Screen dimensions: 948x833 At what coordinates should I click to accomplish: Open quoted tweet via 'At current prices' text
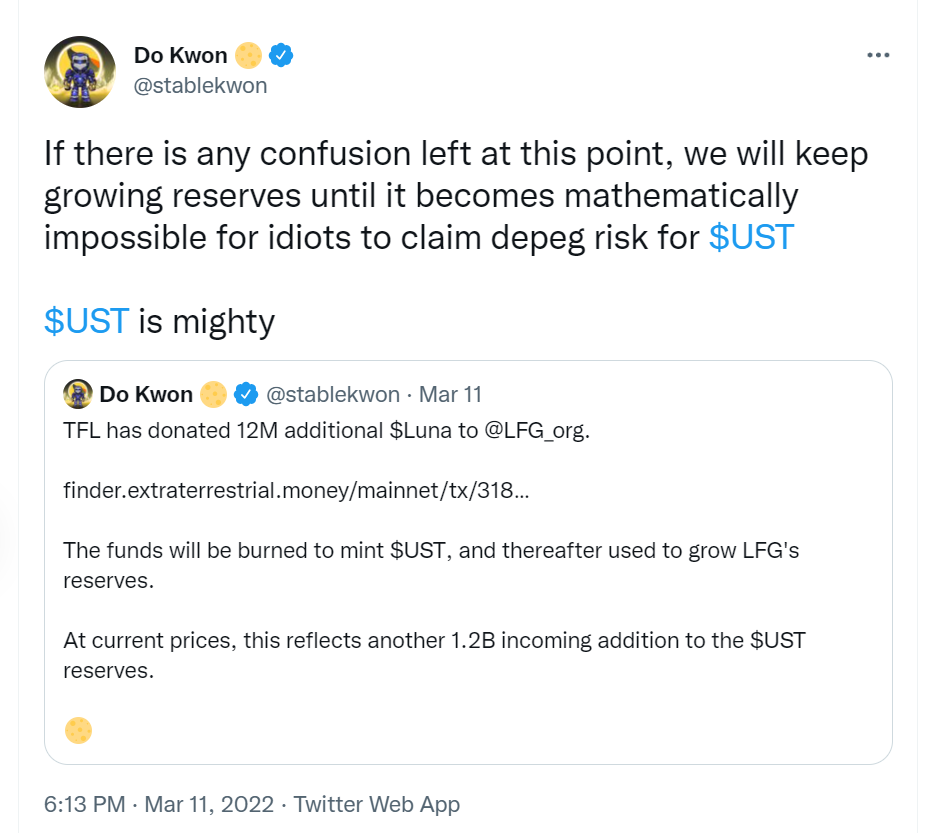(434, 655)
